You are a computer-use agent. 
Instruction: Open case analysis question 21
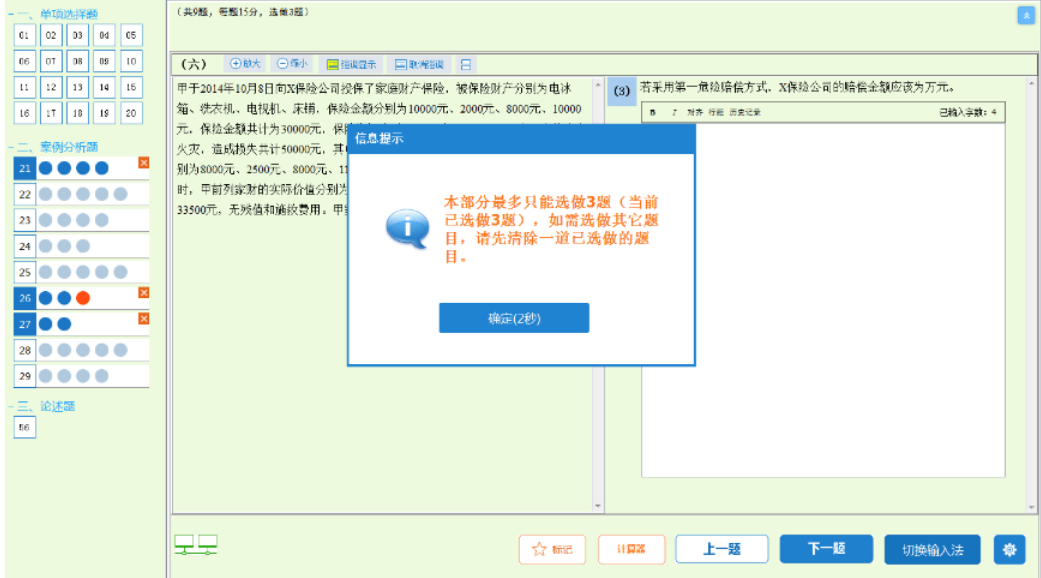(25, 168)
